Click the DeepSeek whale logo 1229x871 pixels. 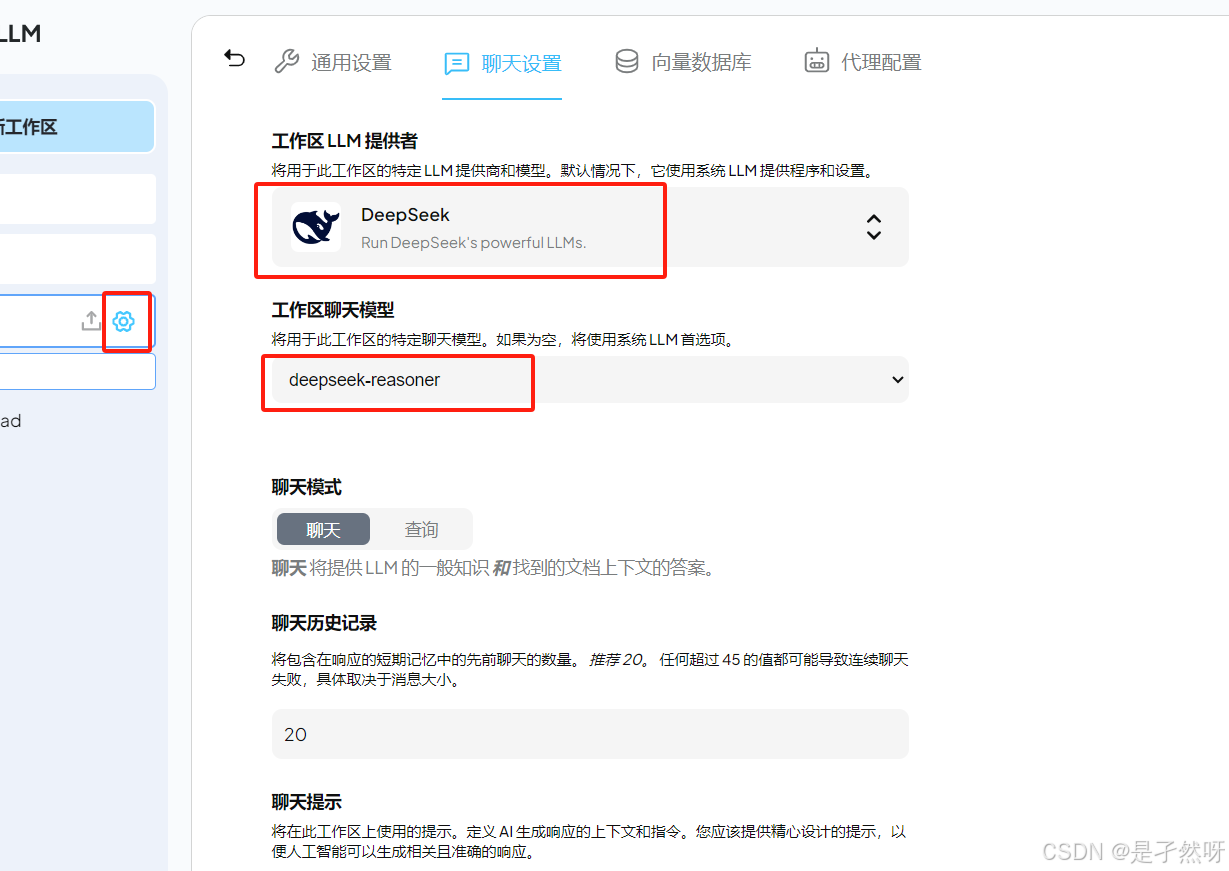(x=316, y=227)
